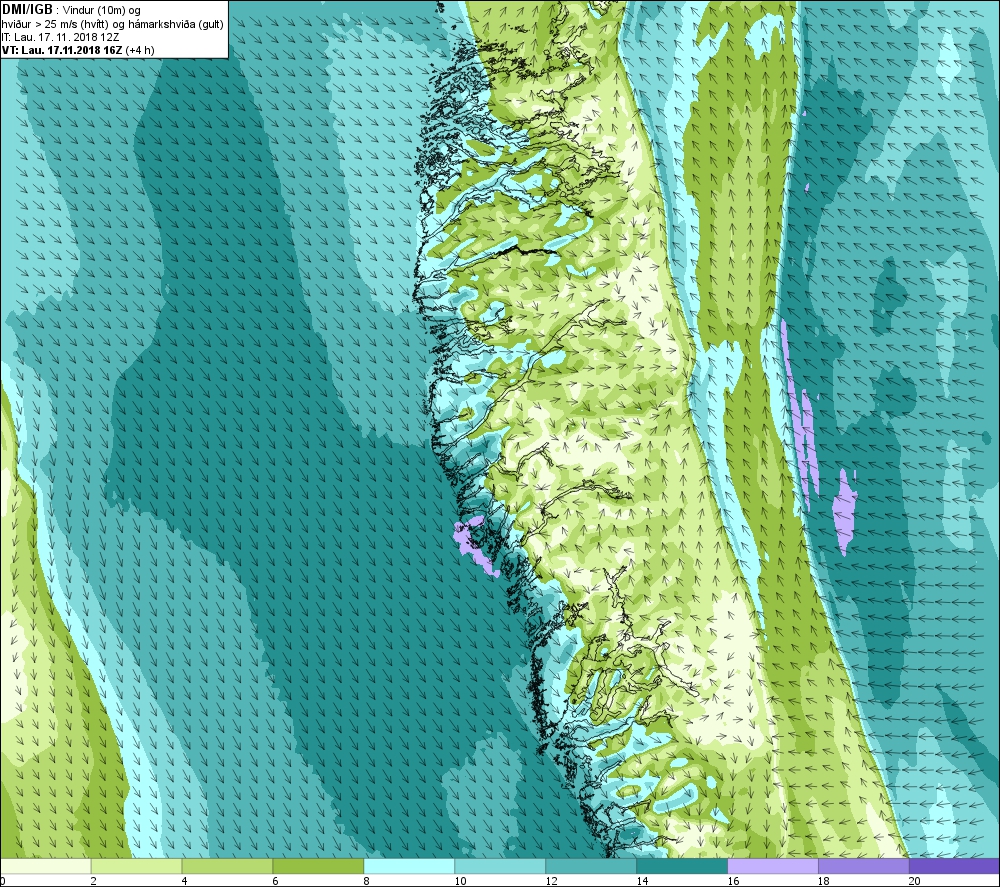
Task: Select the 6–8 m/s olive green swatch
Action: coord(318,866)
